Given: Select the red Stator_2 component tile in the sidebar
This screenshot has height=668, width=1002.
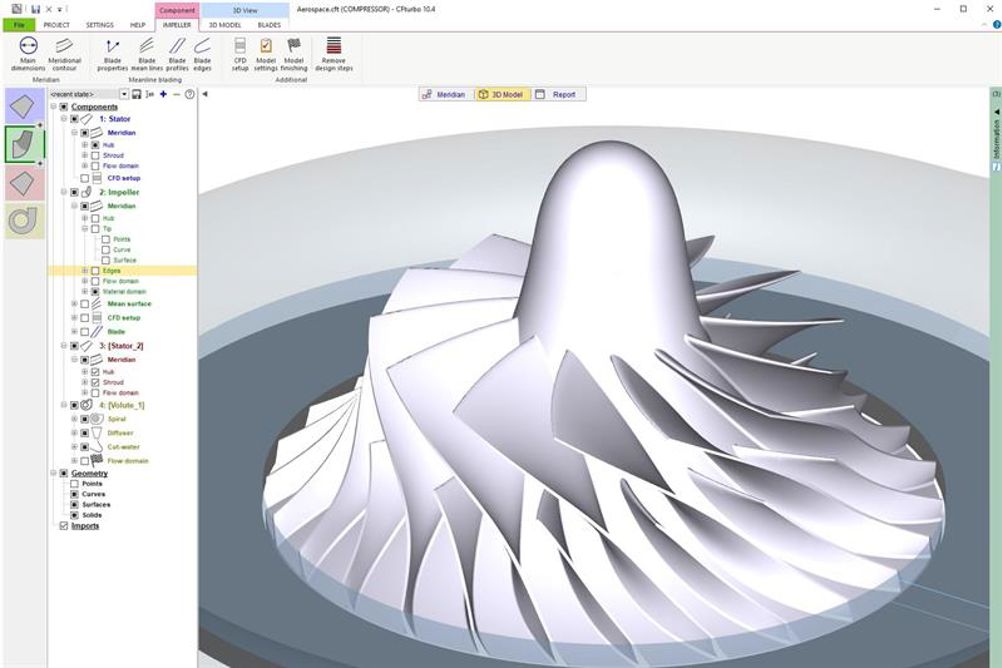Looking at the screenshot, I should click(24, 183).
